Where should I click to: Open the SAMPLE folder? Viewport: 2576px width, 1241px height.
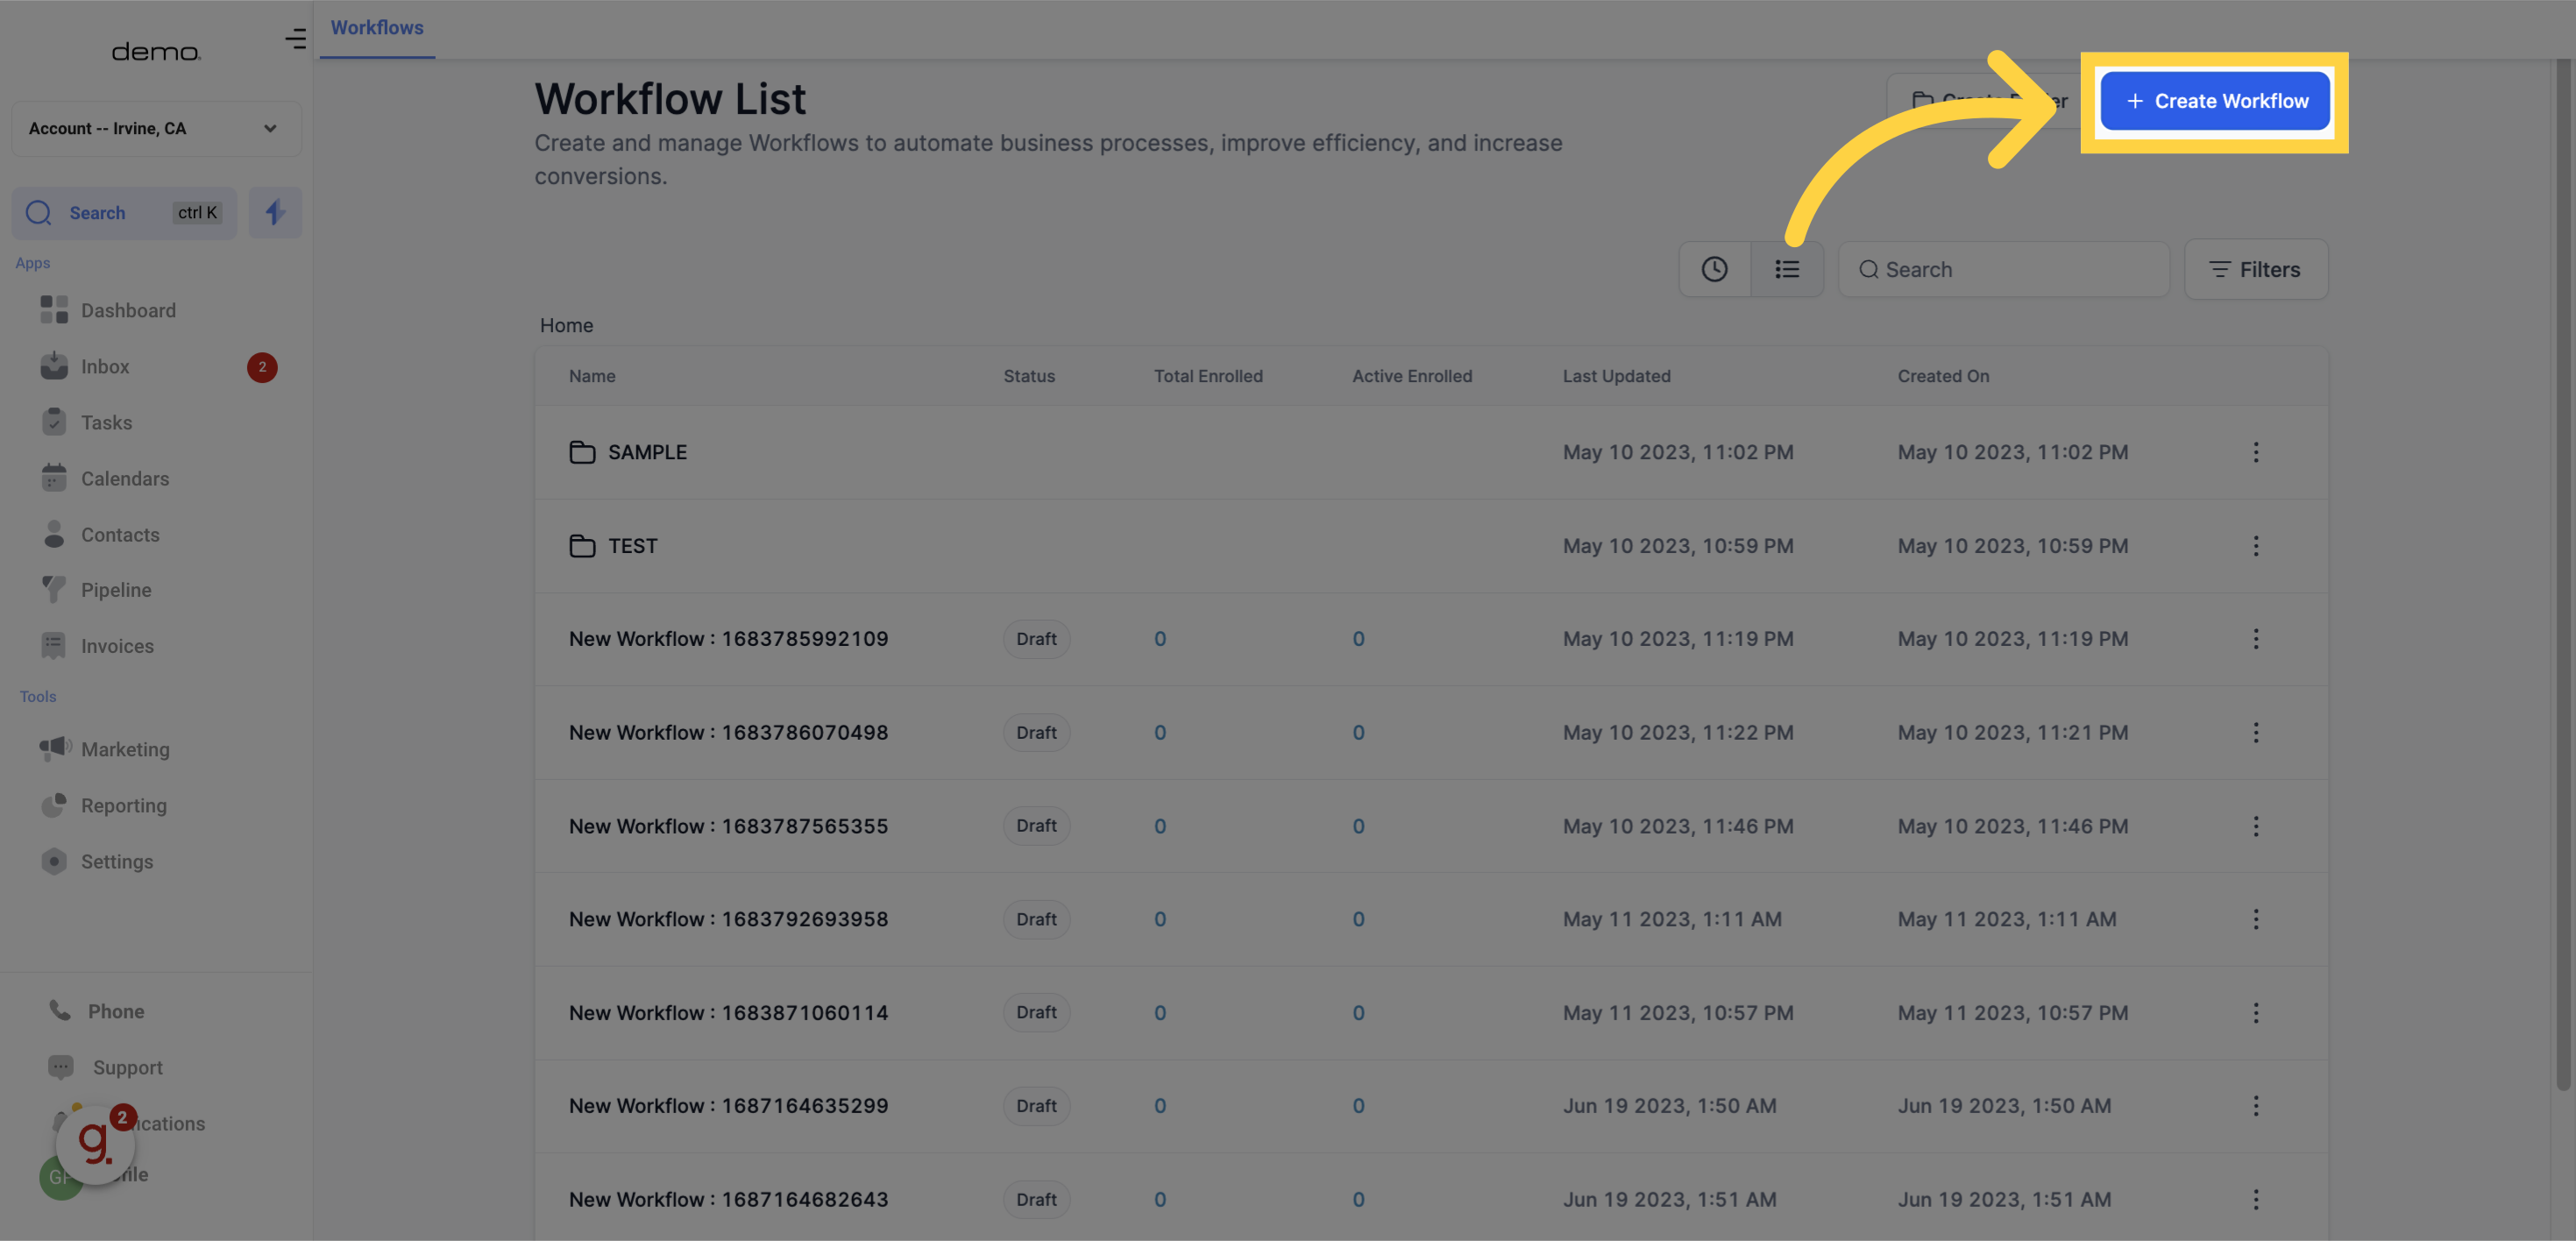click(628, 452)
